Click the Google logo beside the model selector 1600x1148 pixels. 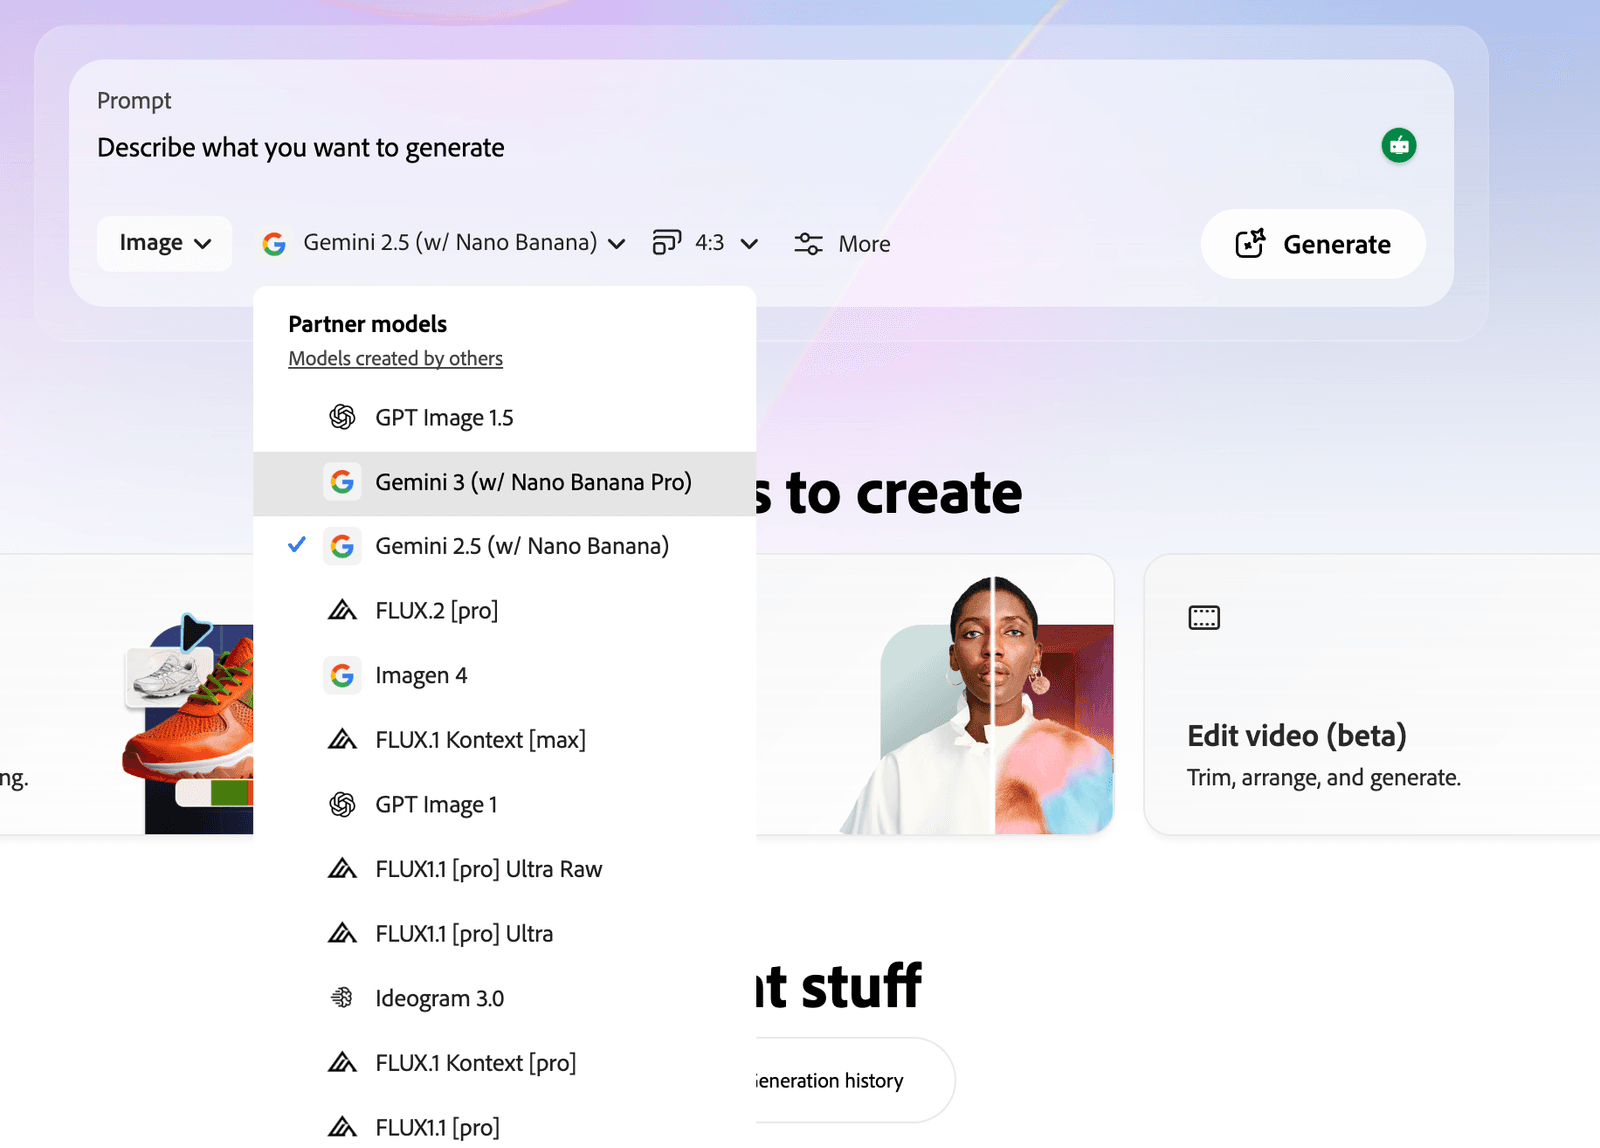point(274,244)
